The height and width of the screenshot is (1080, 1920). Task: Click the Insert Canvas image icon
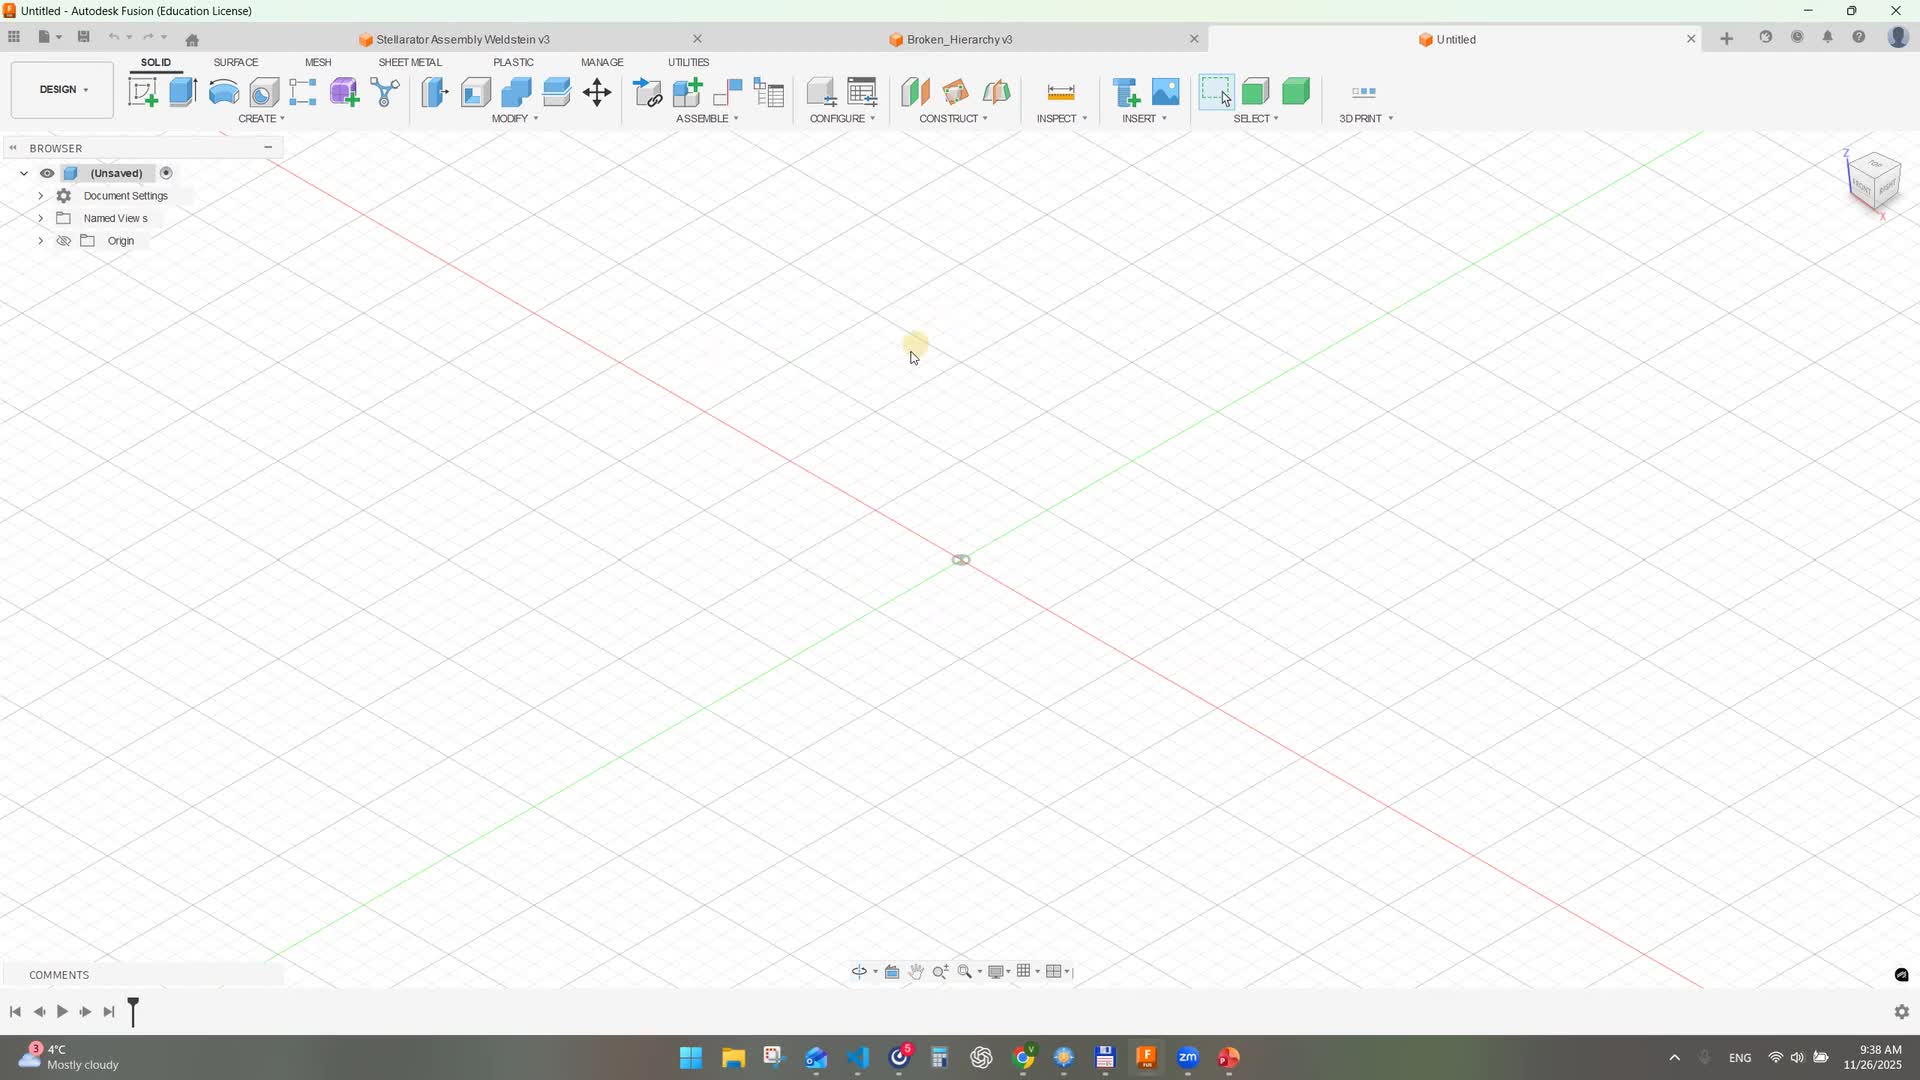1166,92
